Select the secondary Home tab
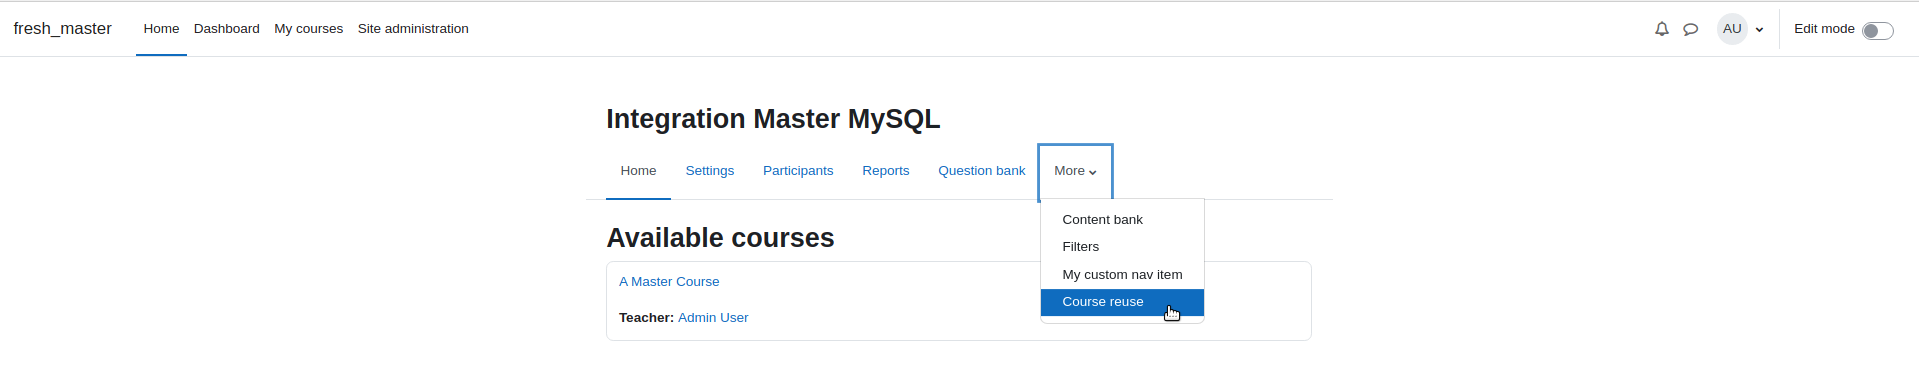The width and height of the screenshot is (1919, 386). click(638, 171)
